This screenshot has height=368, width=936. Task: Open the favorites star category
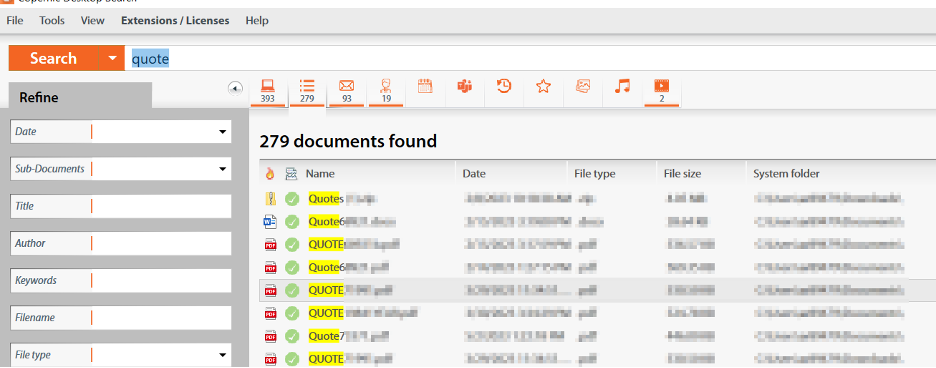tap(543, 87)
